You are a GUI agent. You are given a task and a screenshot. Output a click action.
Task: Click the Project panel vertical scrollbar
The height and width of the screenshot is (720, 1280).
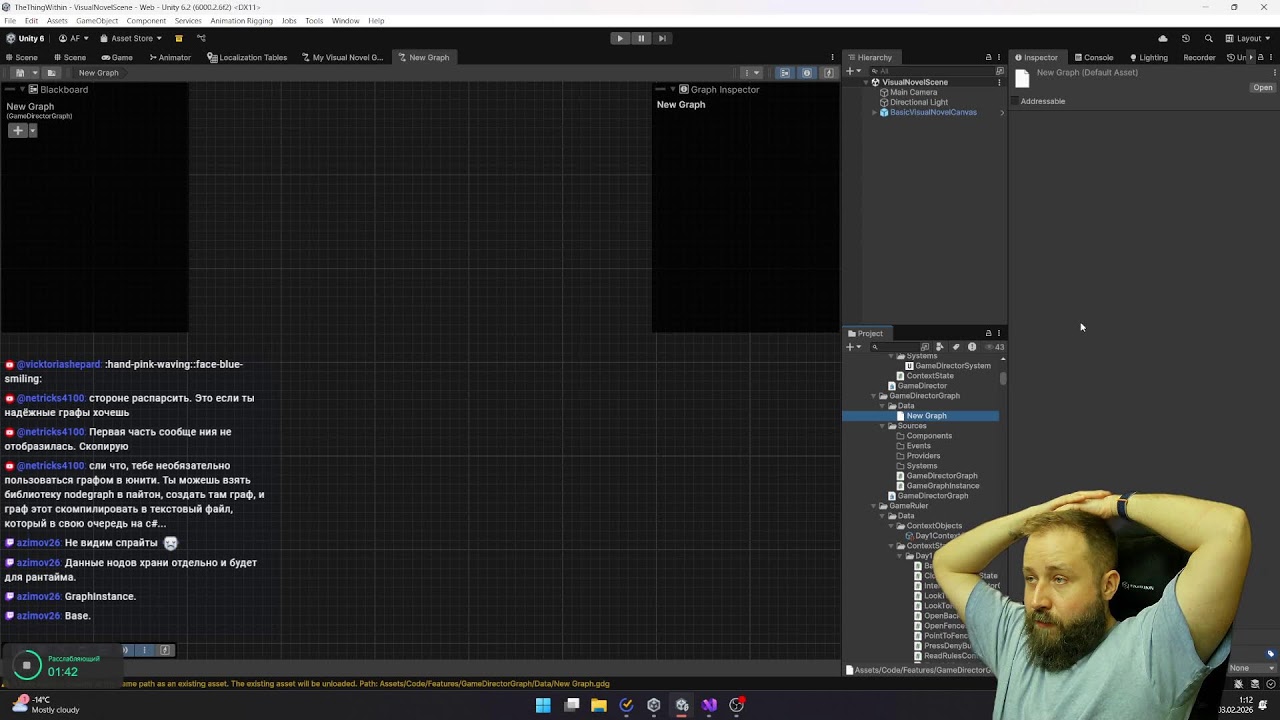(x=1003, y=378)
